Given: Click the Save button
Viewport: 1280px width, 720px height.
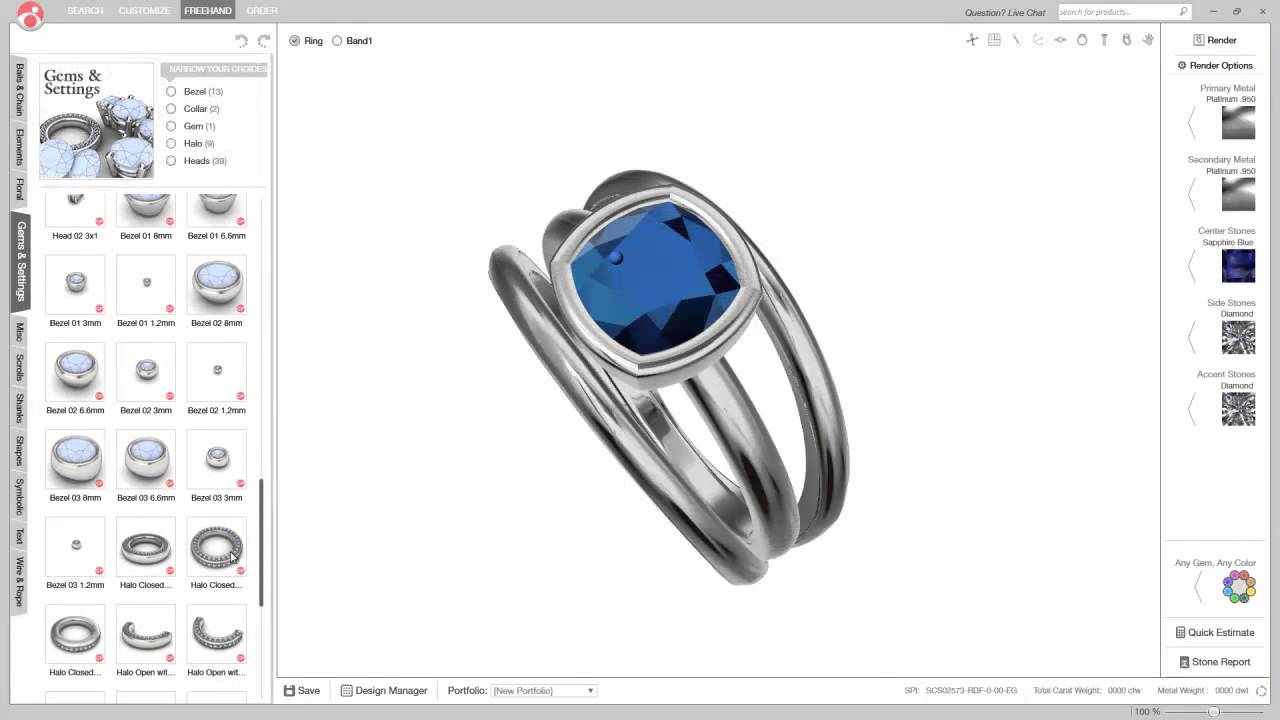Looking at the screenshot, I should pos(301,690).
